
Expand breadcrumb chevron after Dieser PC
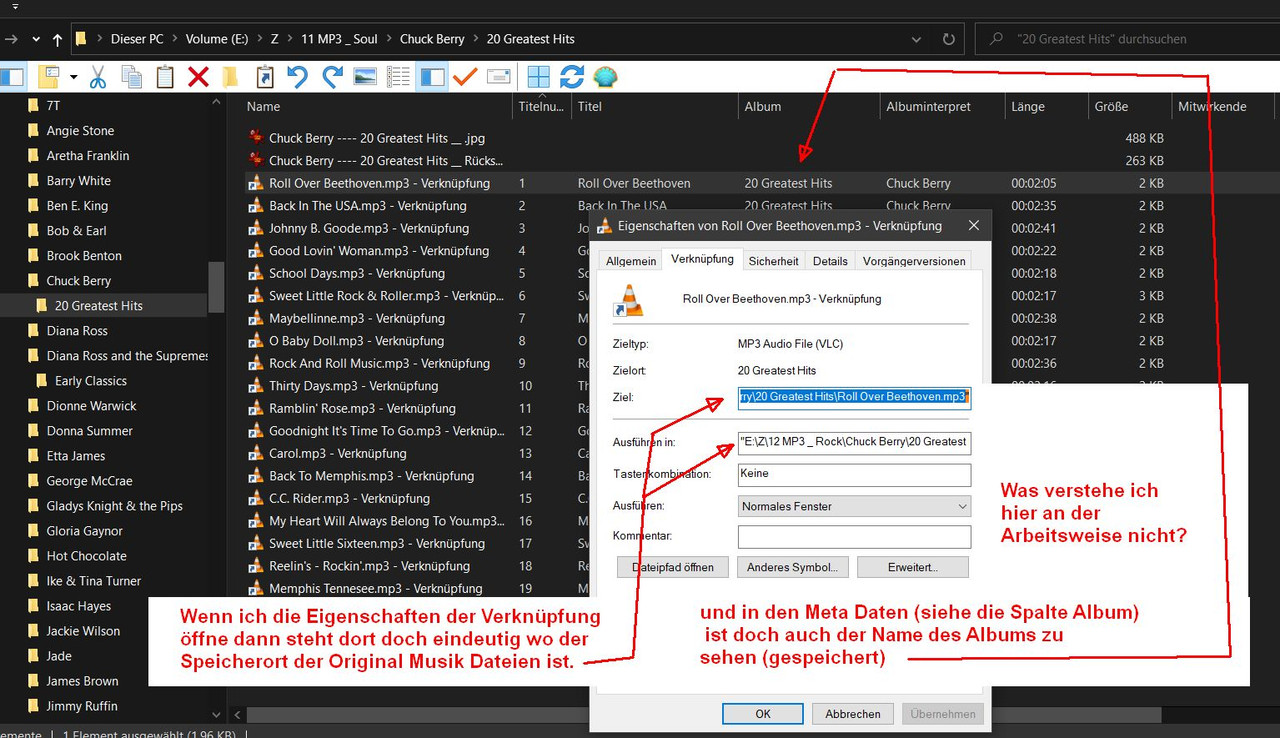(x=174, y=39)
